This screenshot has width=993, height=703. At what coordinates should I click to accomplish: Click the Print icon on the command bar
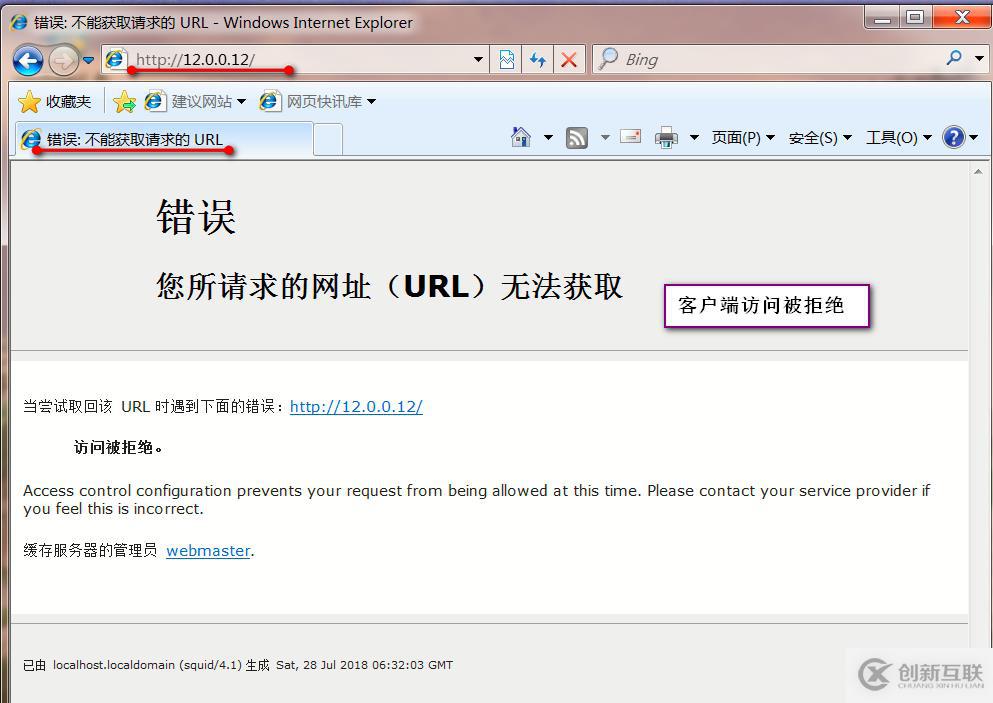(666, 137)
